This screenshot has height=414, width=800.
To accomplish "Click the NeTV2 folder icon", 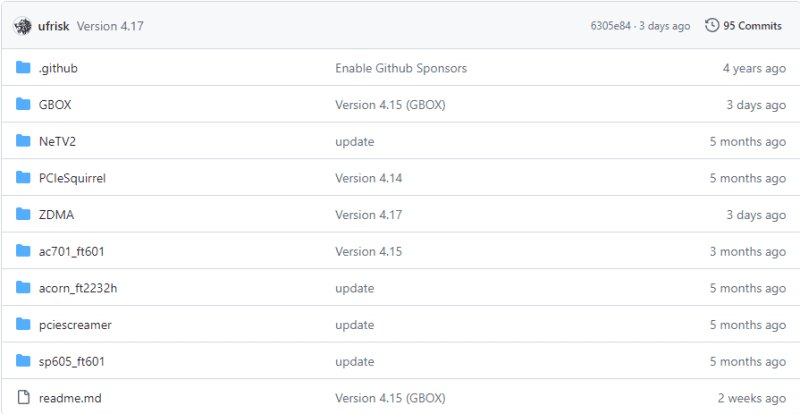I will click(x=24, y=141).
